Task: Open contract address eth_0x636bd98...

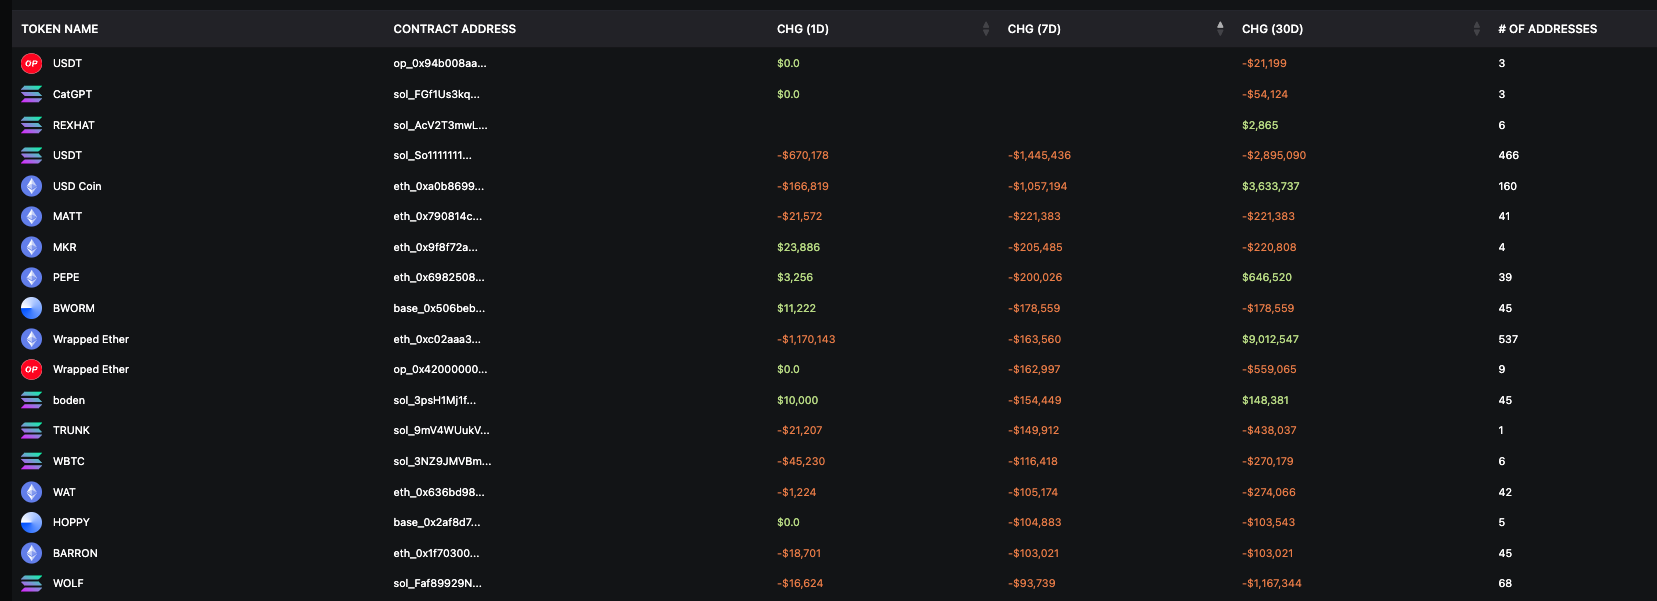Action: pyautogui.click(x=439, y=492)
